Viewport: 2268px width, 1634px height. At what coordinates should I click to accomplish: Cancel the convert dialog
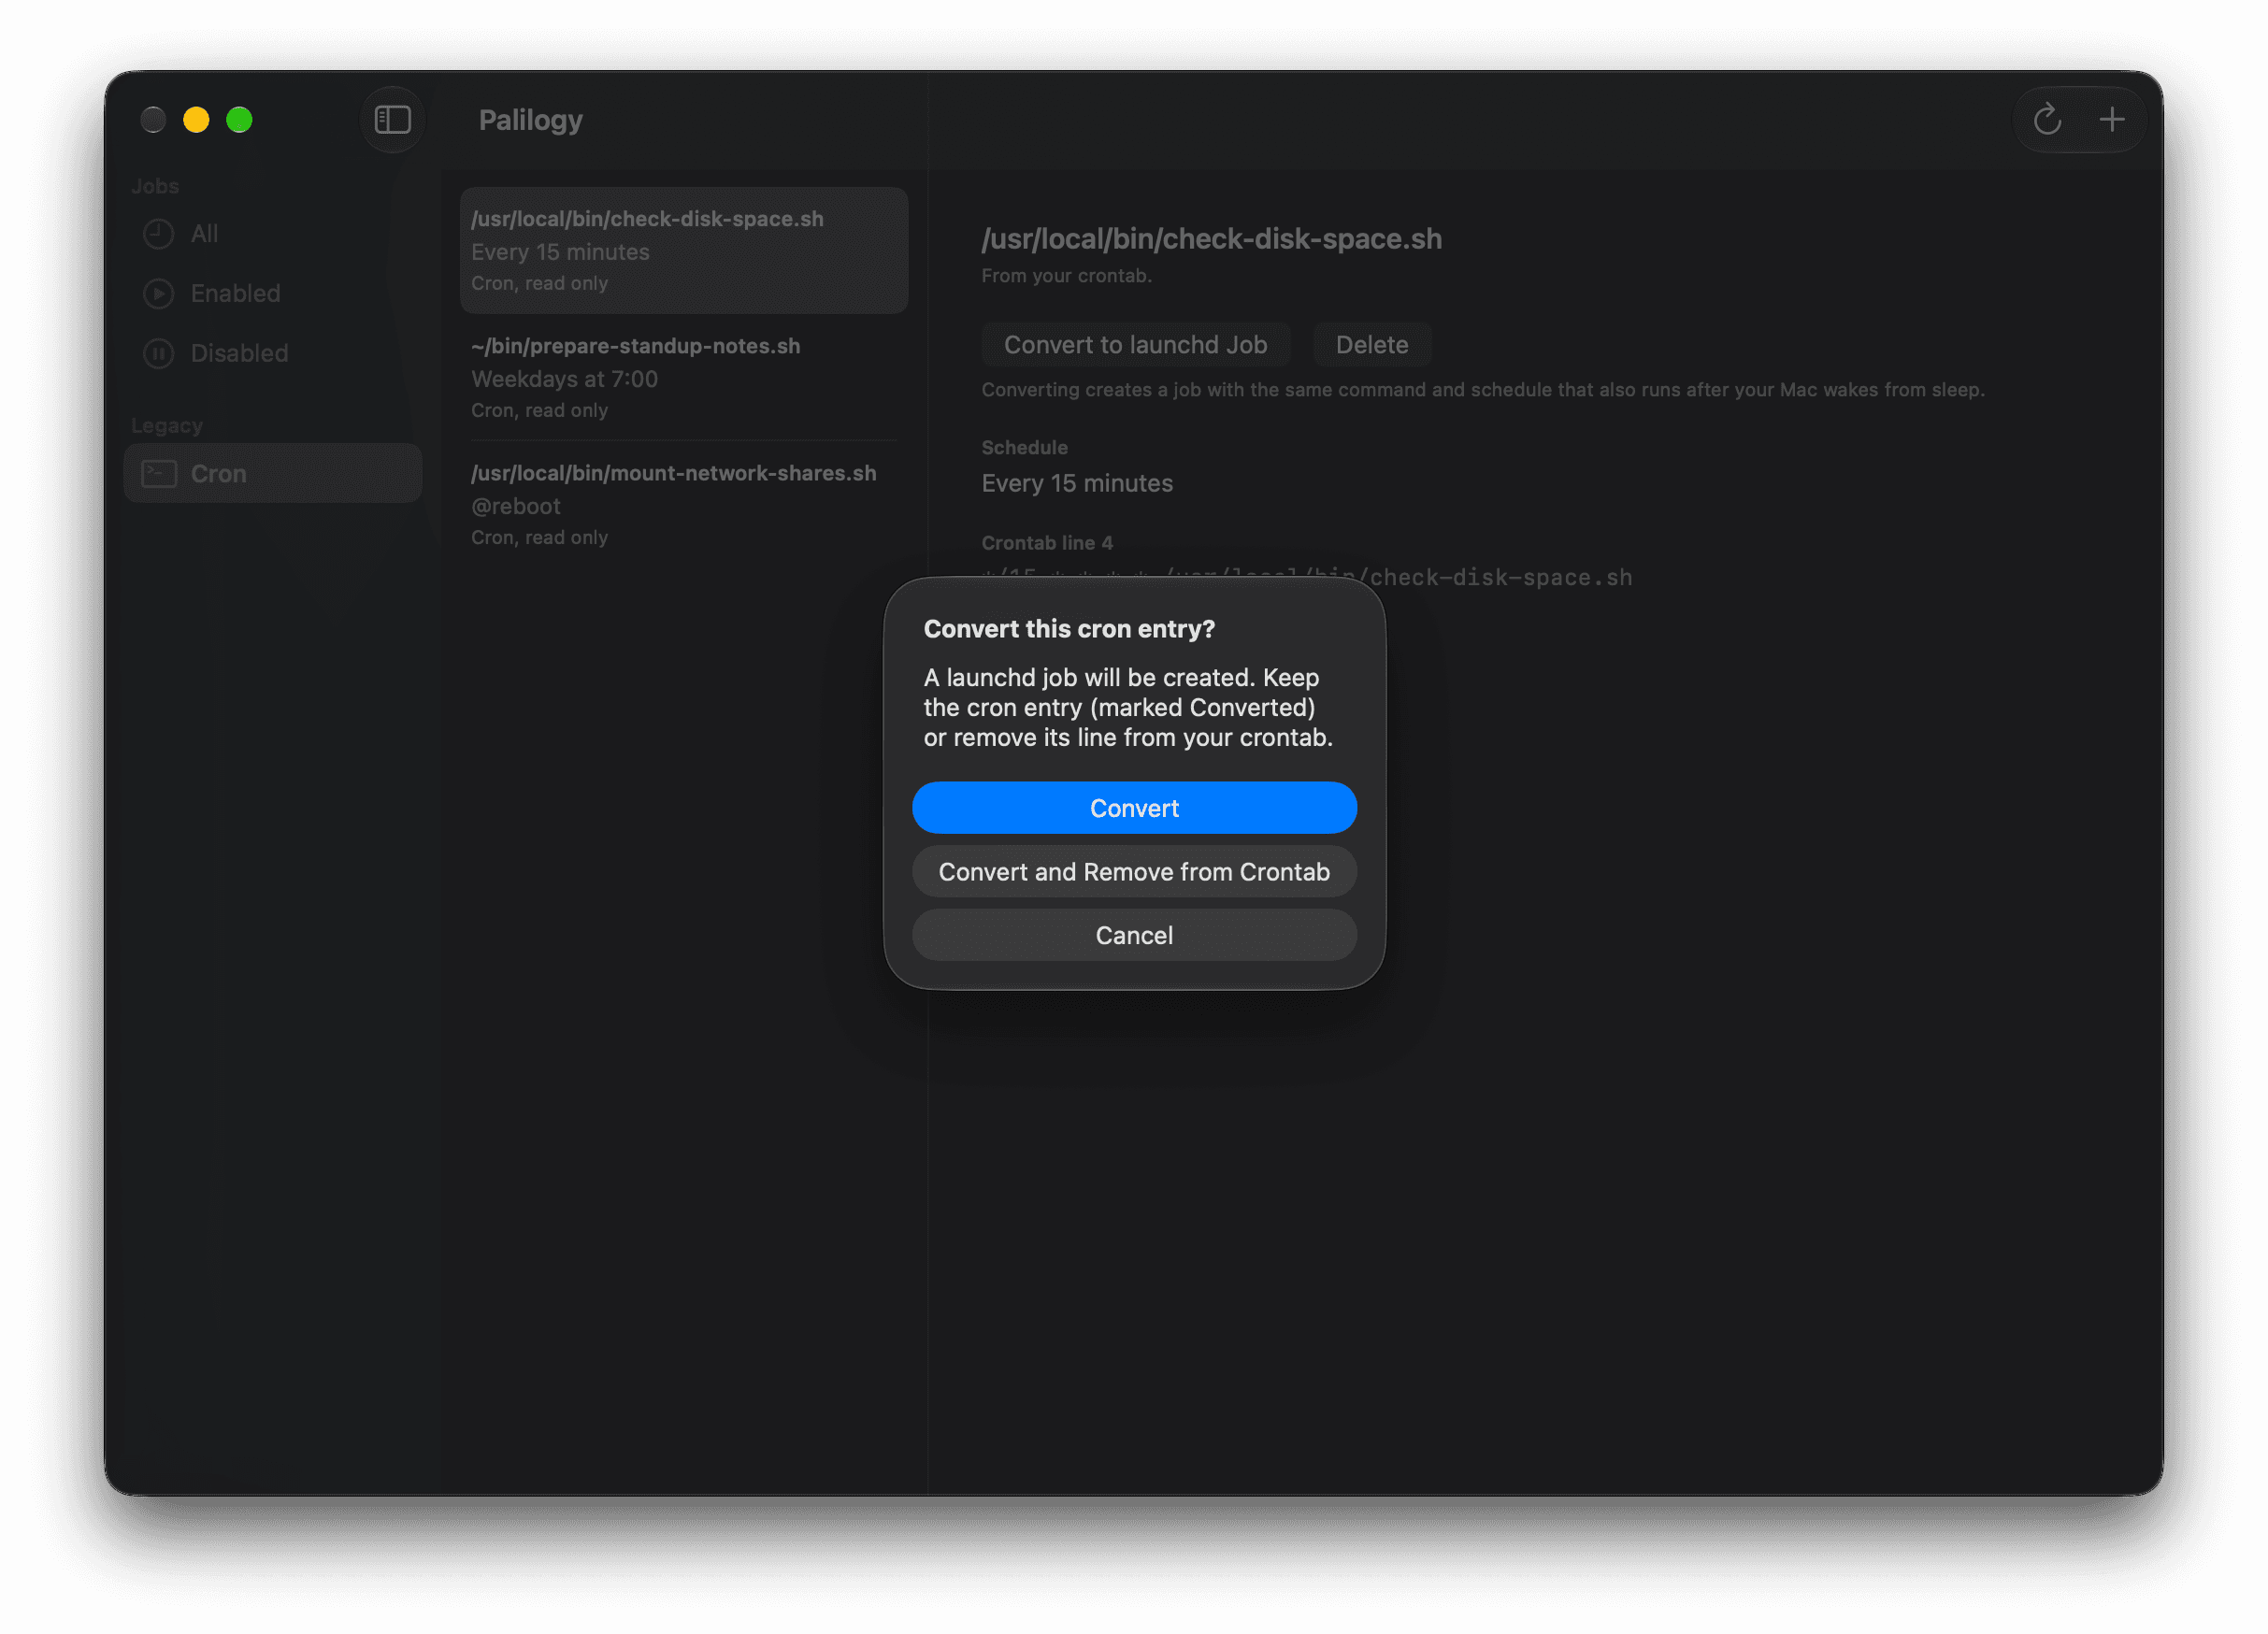[x=1134, y=935]
